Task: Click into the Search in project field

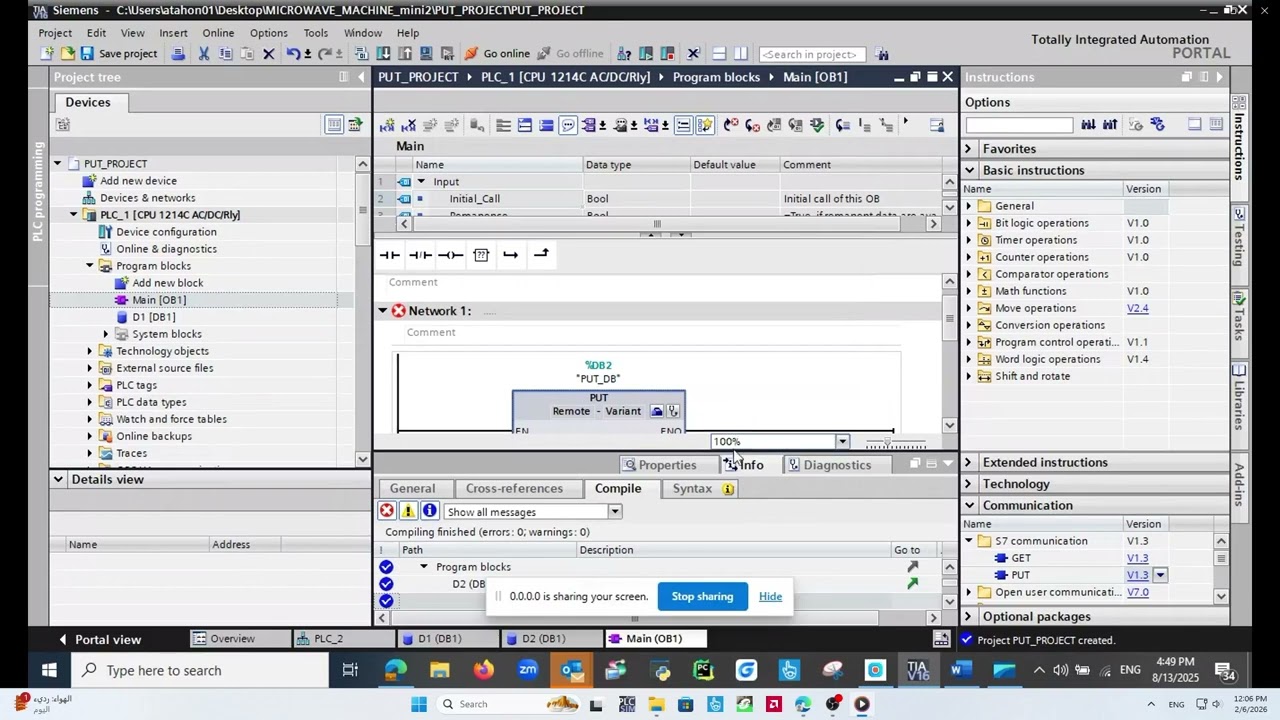Action: click(x=812, y=54)
